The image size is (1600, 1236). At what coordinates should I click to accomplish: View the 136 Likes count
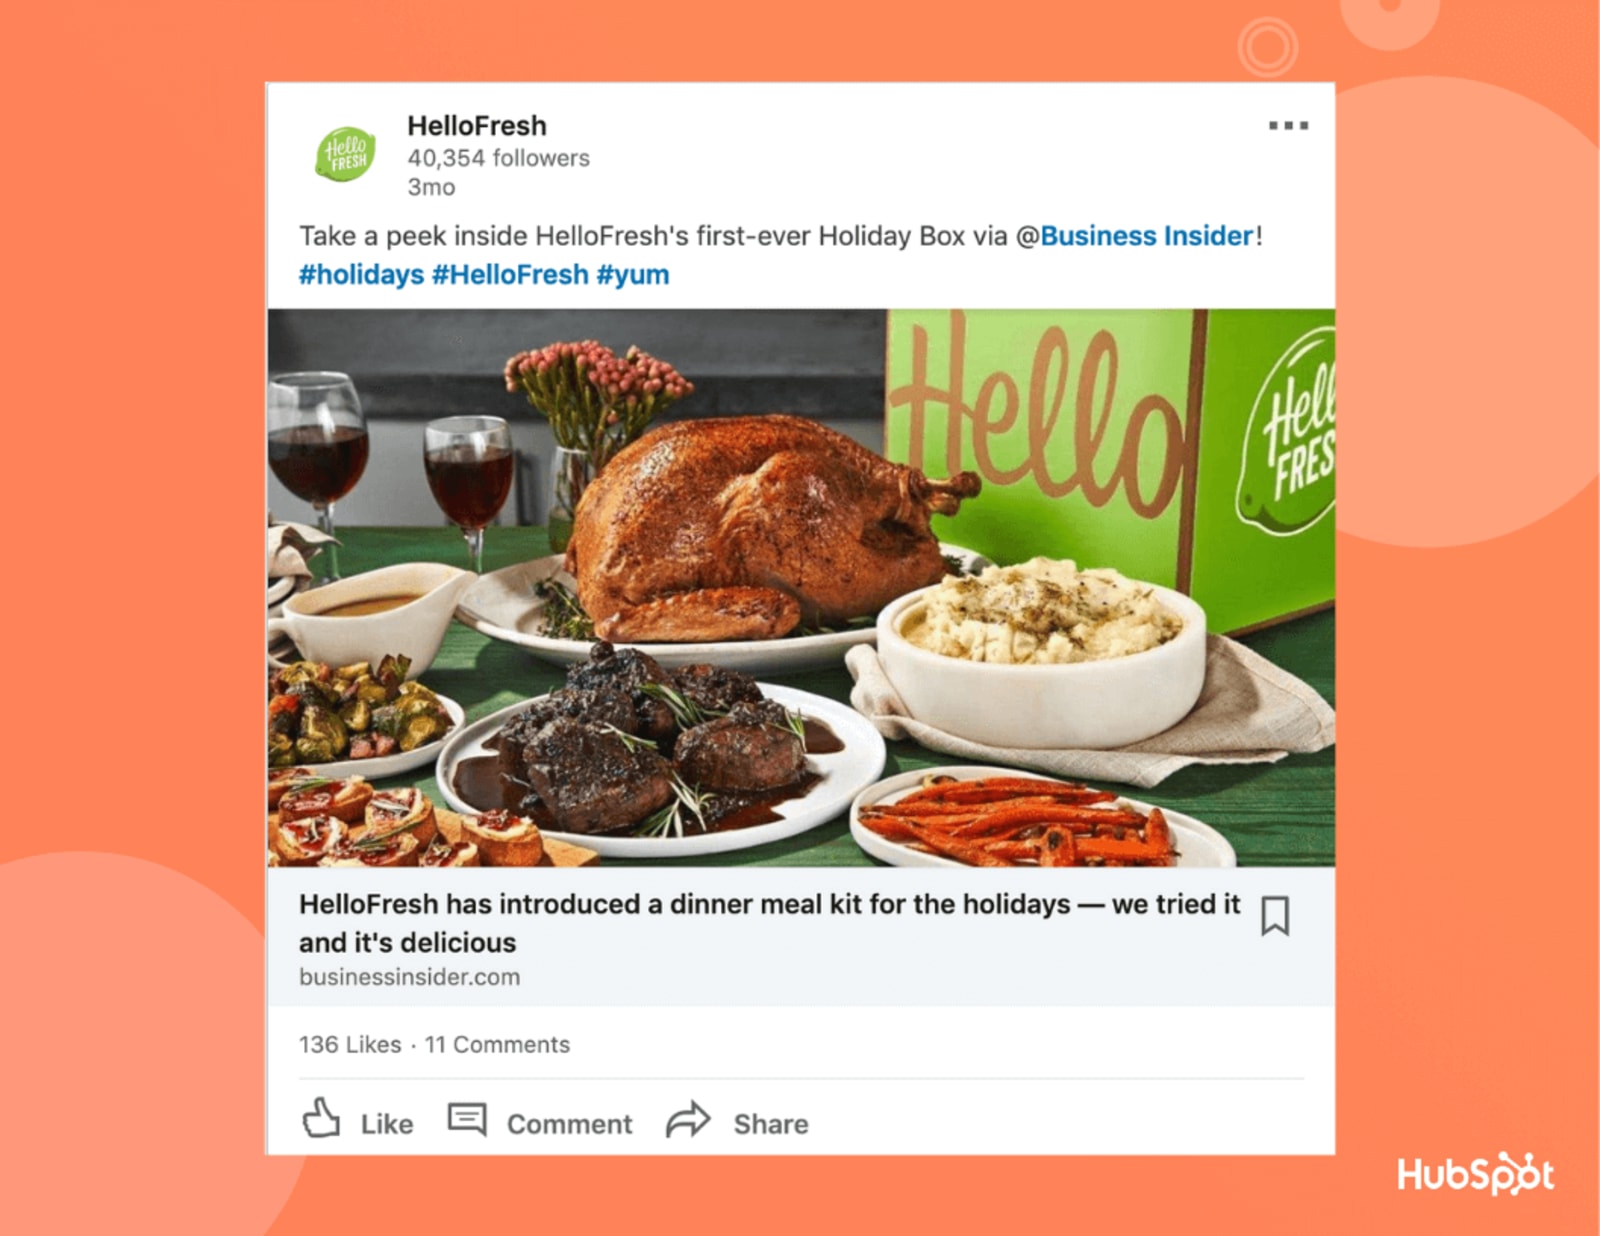pos(350,1045)
